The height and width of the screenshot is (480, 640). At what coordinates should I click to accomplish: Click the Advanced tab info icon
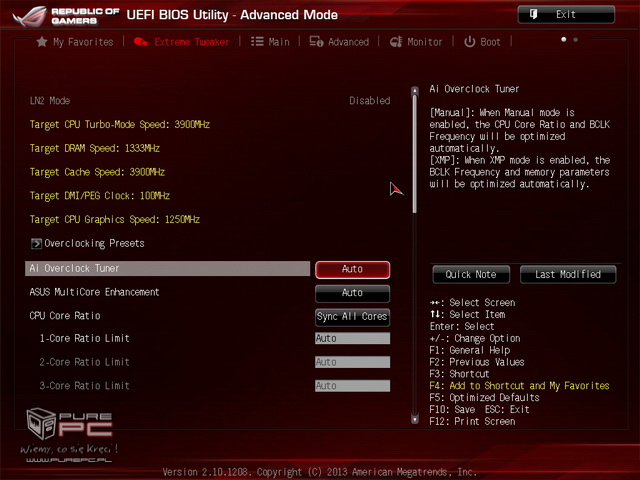pos(316,42)
